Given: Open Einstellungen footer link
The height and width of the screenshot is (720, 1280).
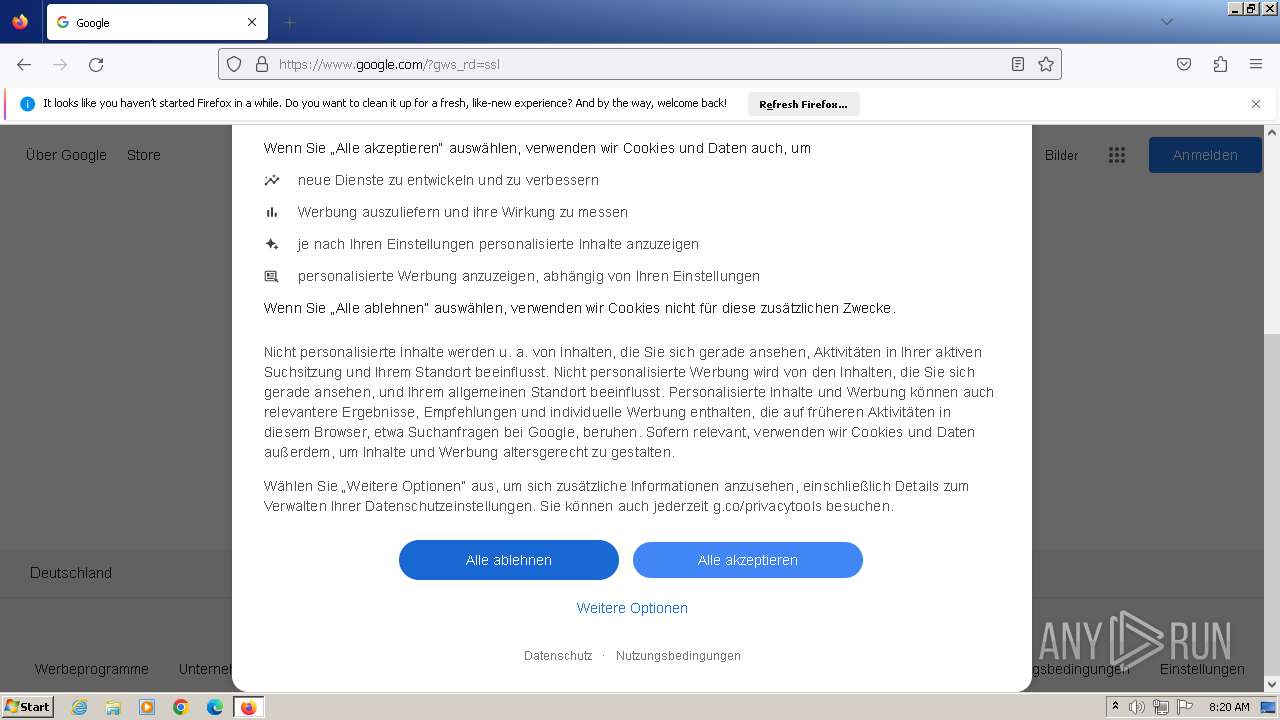Looking at the screenshot, I should tap(1202, 669).
